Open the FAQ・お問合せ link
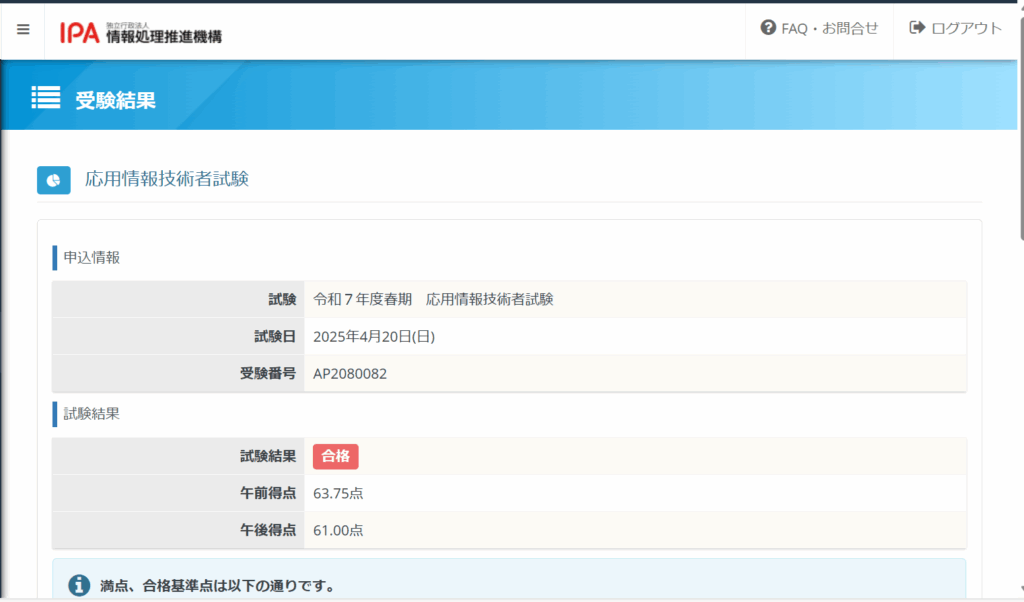 pos(829,28)
